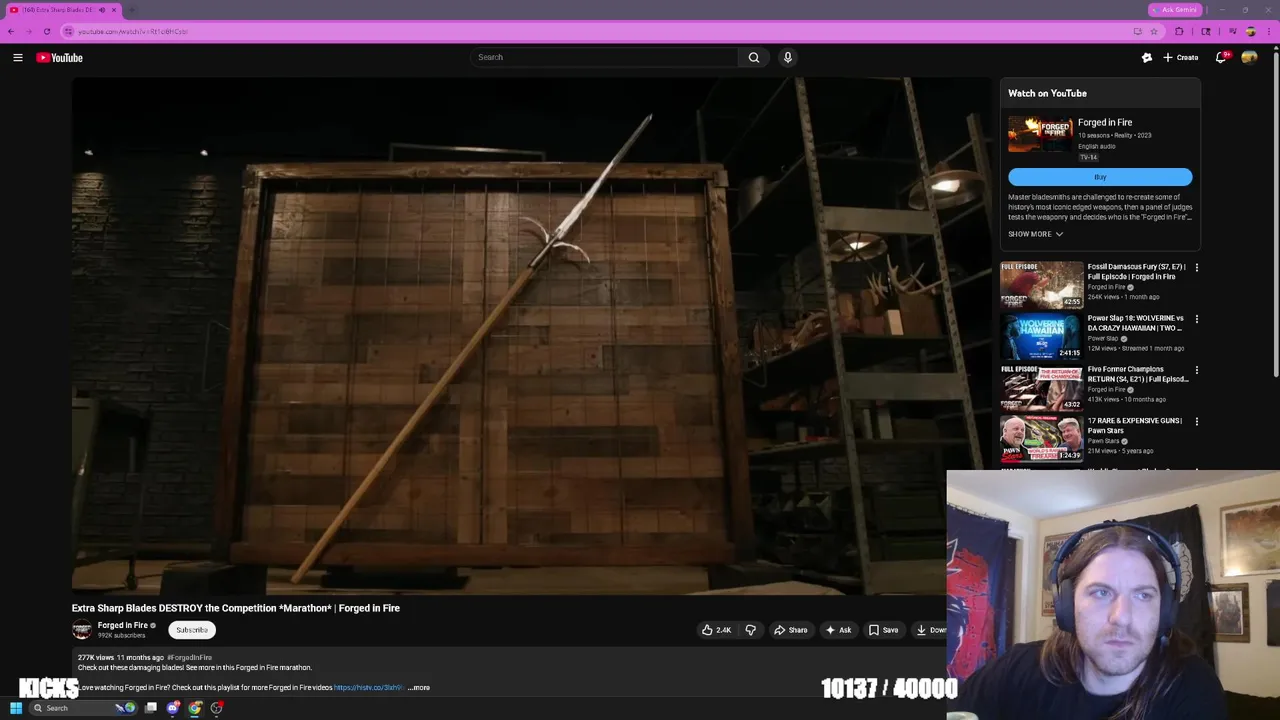Focus the YouTube search field

[605, 57]
